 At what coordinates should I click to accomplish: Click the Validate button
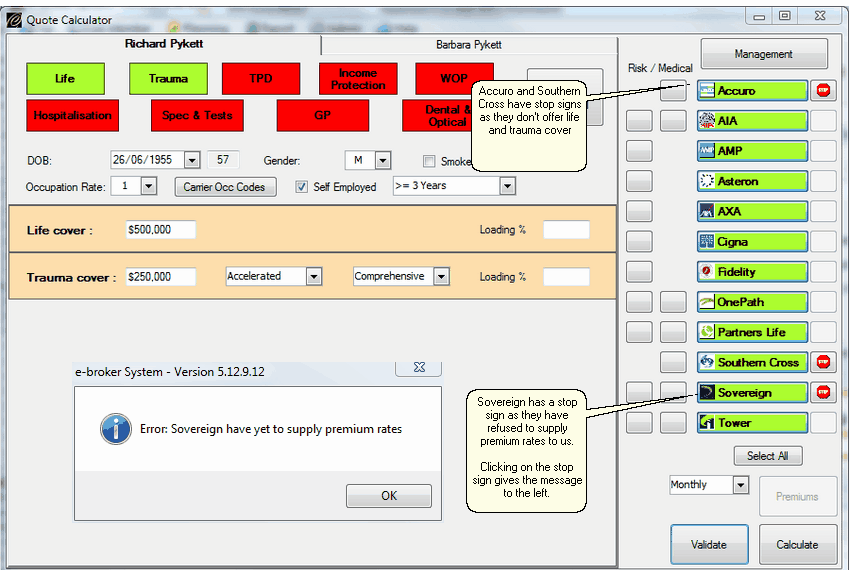pyautogui.click(x=709, y=545)
